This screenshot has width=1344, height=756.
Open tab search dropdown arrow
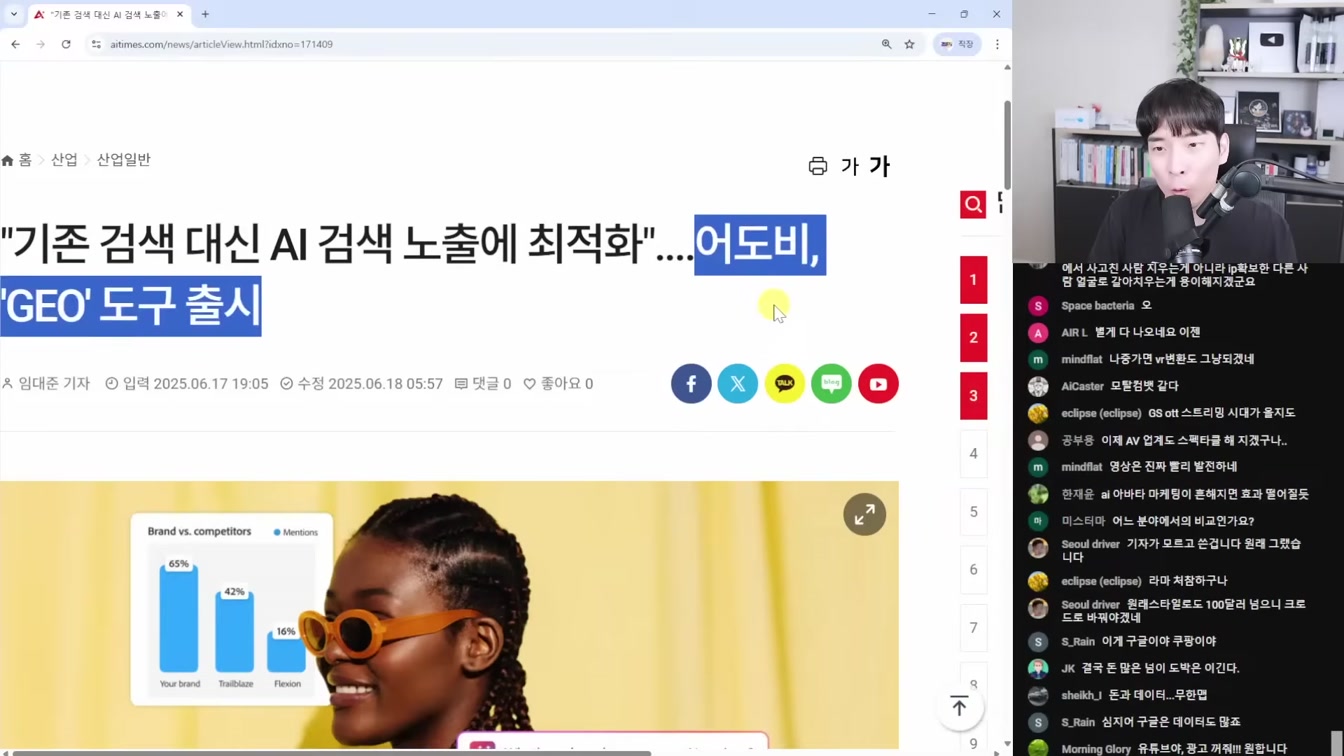[14, 14]
